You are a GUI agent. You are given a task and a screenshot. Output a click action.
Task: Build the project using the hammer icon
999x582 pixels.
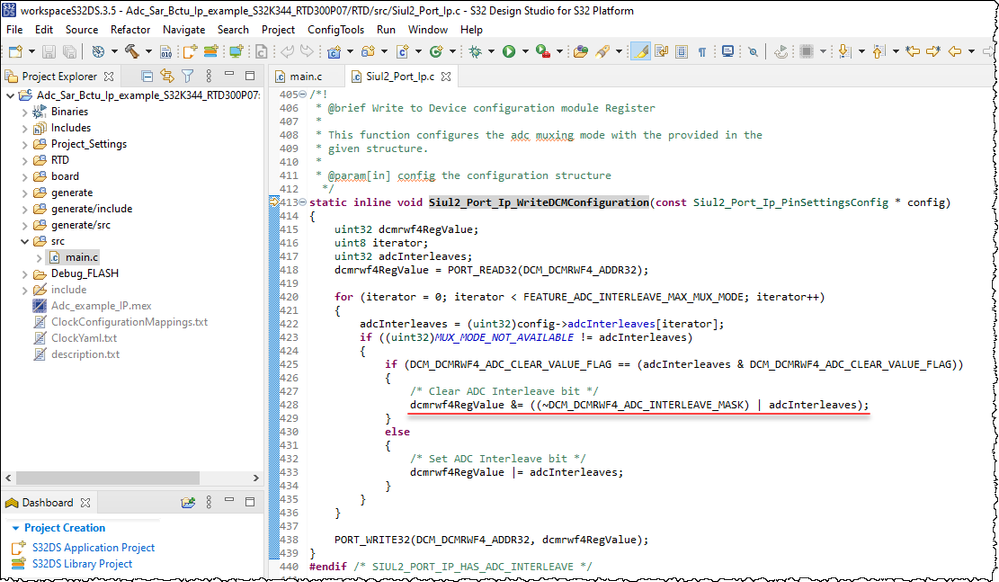click(132, 51)
